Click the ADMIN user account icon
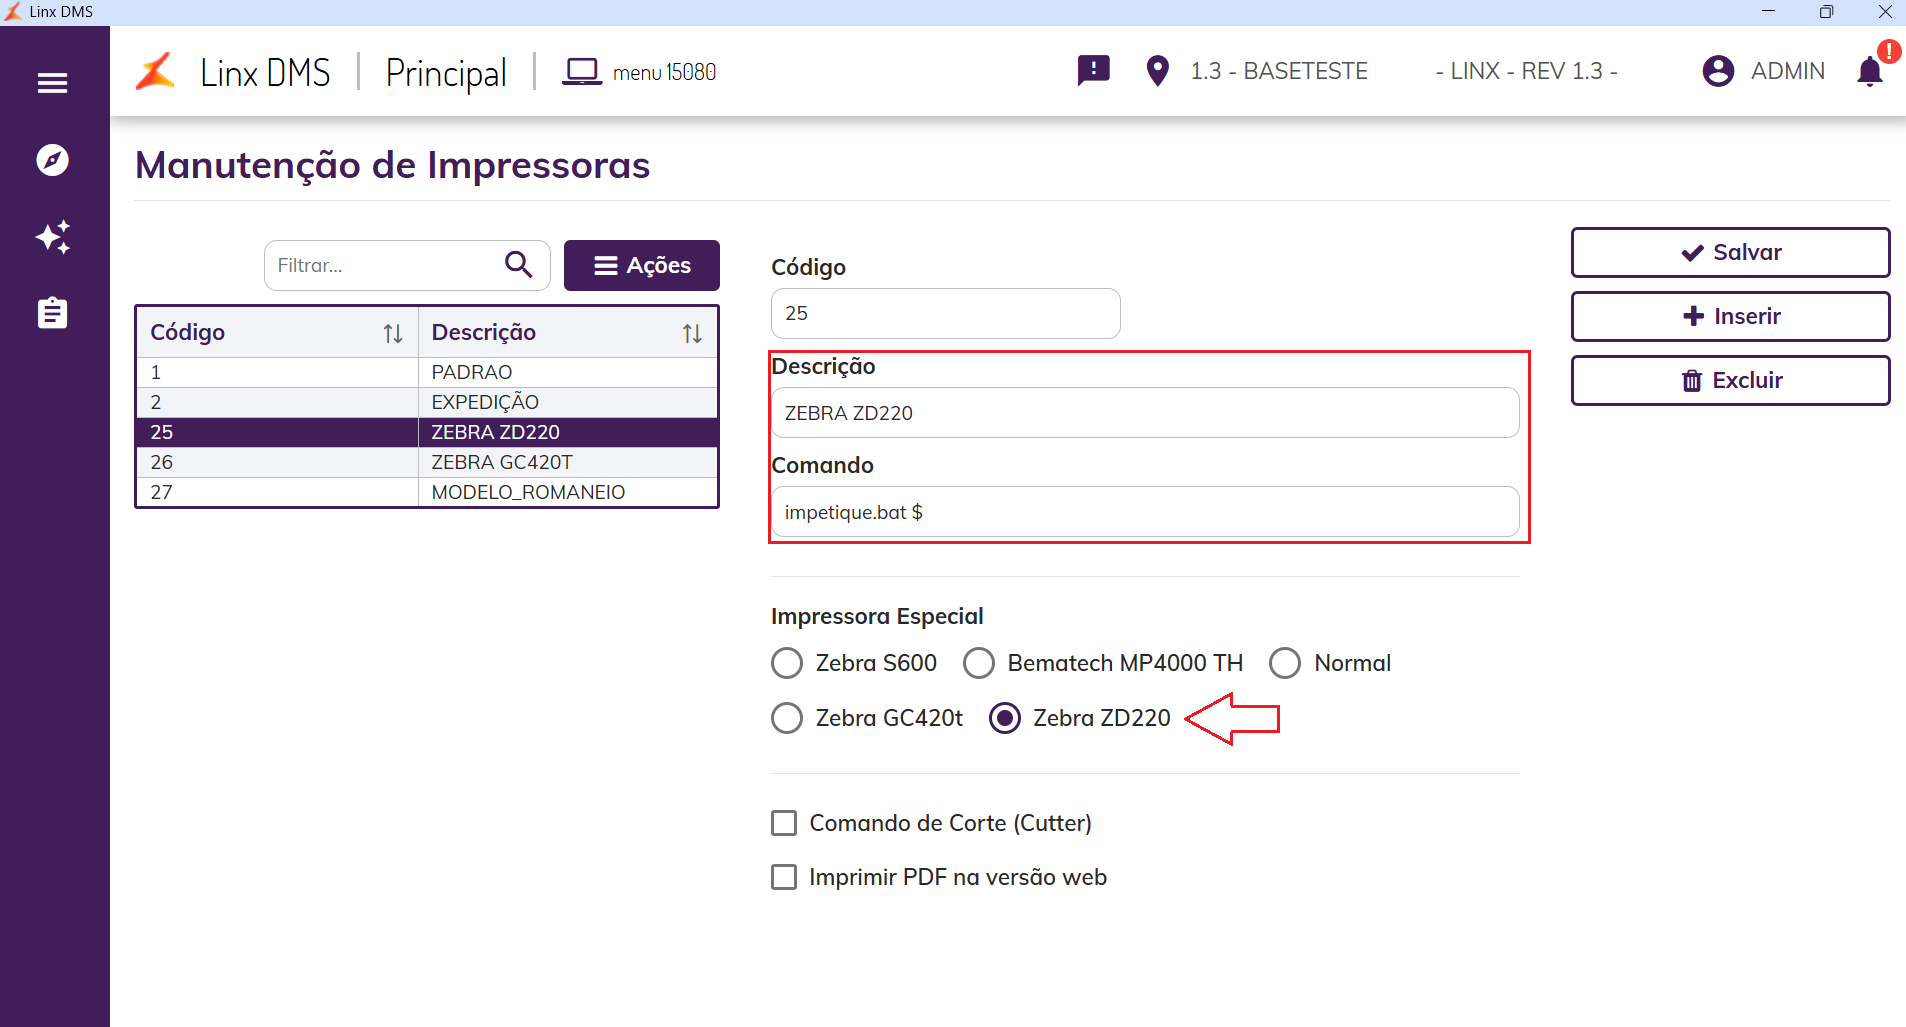This screenshot has height=1027, width=1906. coord(1718,71)
